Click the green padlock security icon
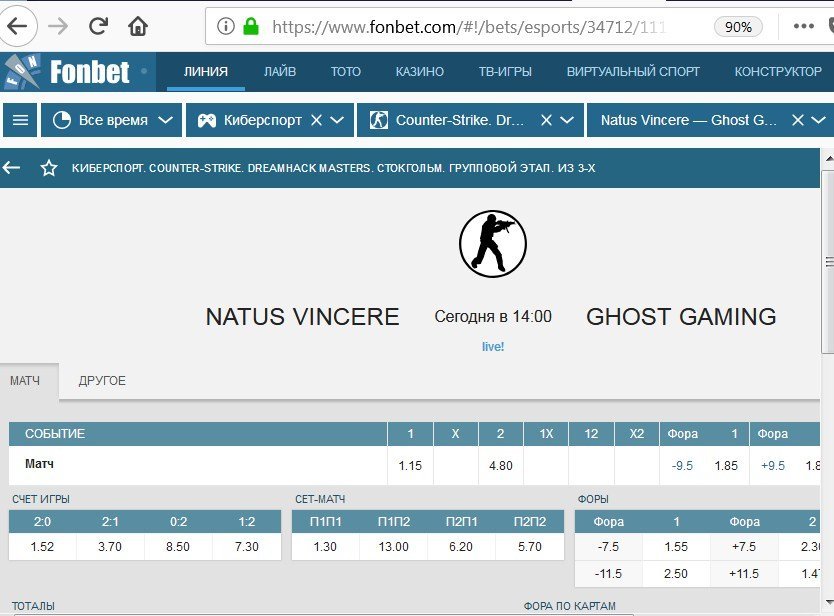 (x=251, y=26)
